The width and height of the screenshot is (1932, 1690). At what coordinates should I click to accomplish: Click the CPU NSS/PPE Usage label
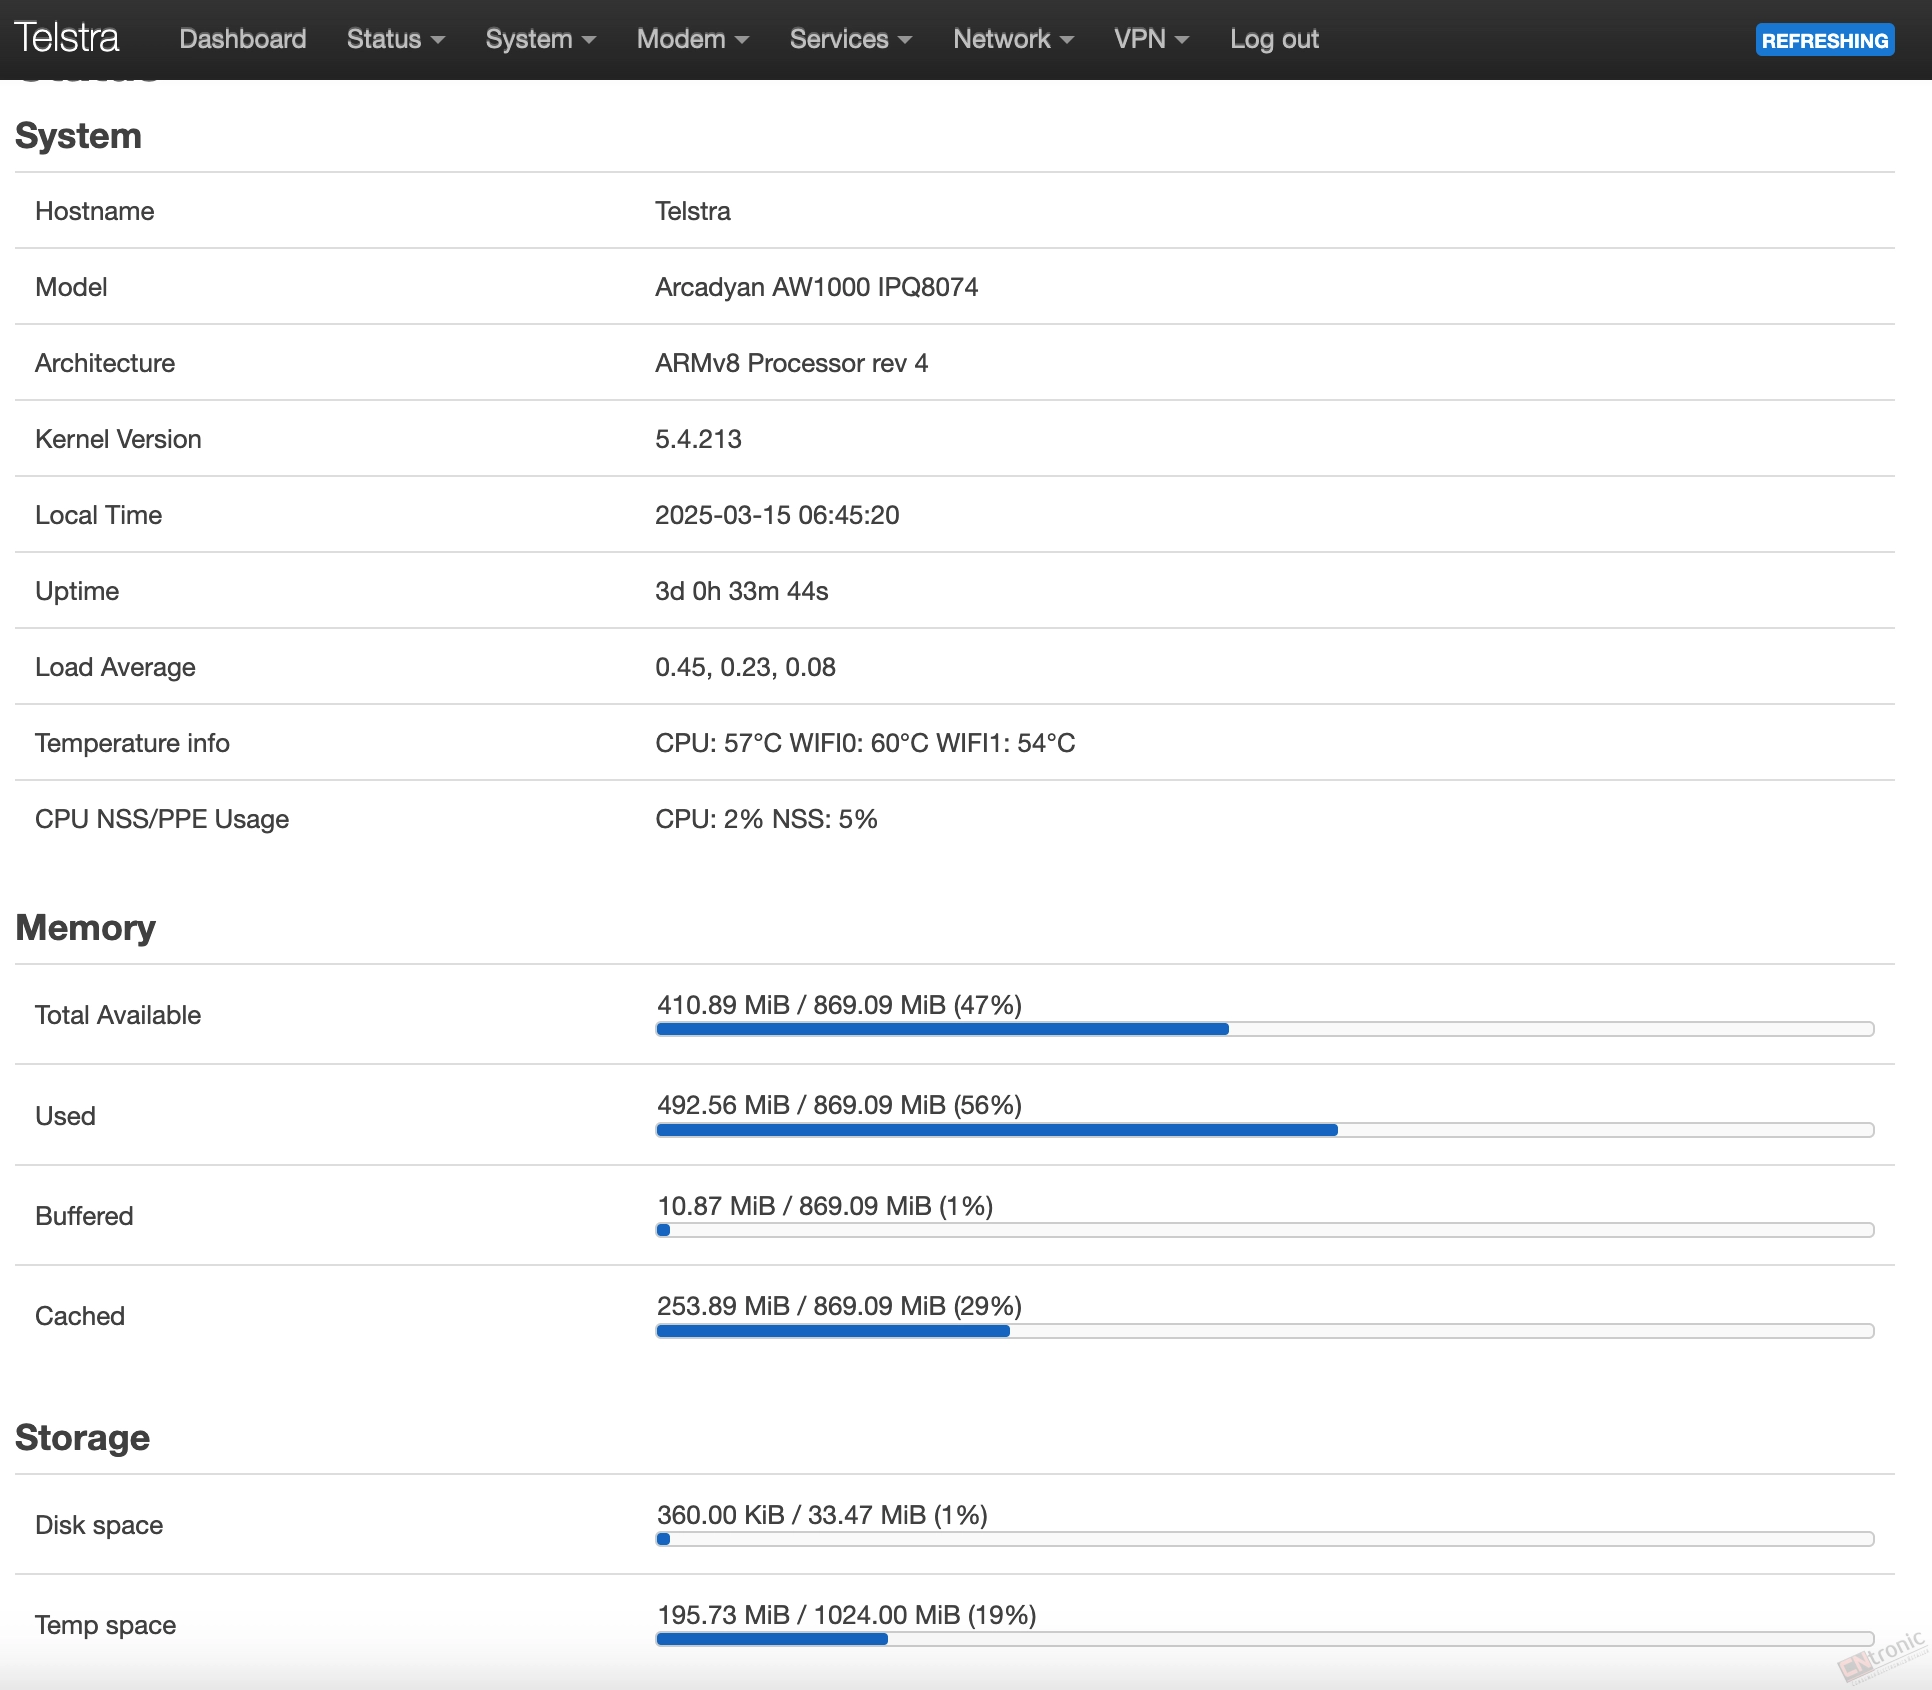coord(162,819)
